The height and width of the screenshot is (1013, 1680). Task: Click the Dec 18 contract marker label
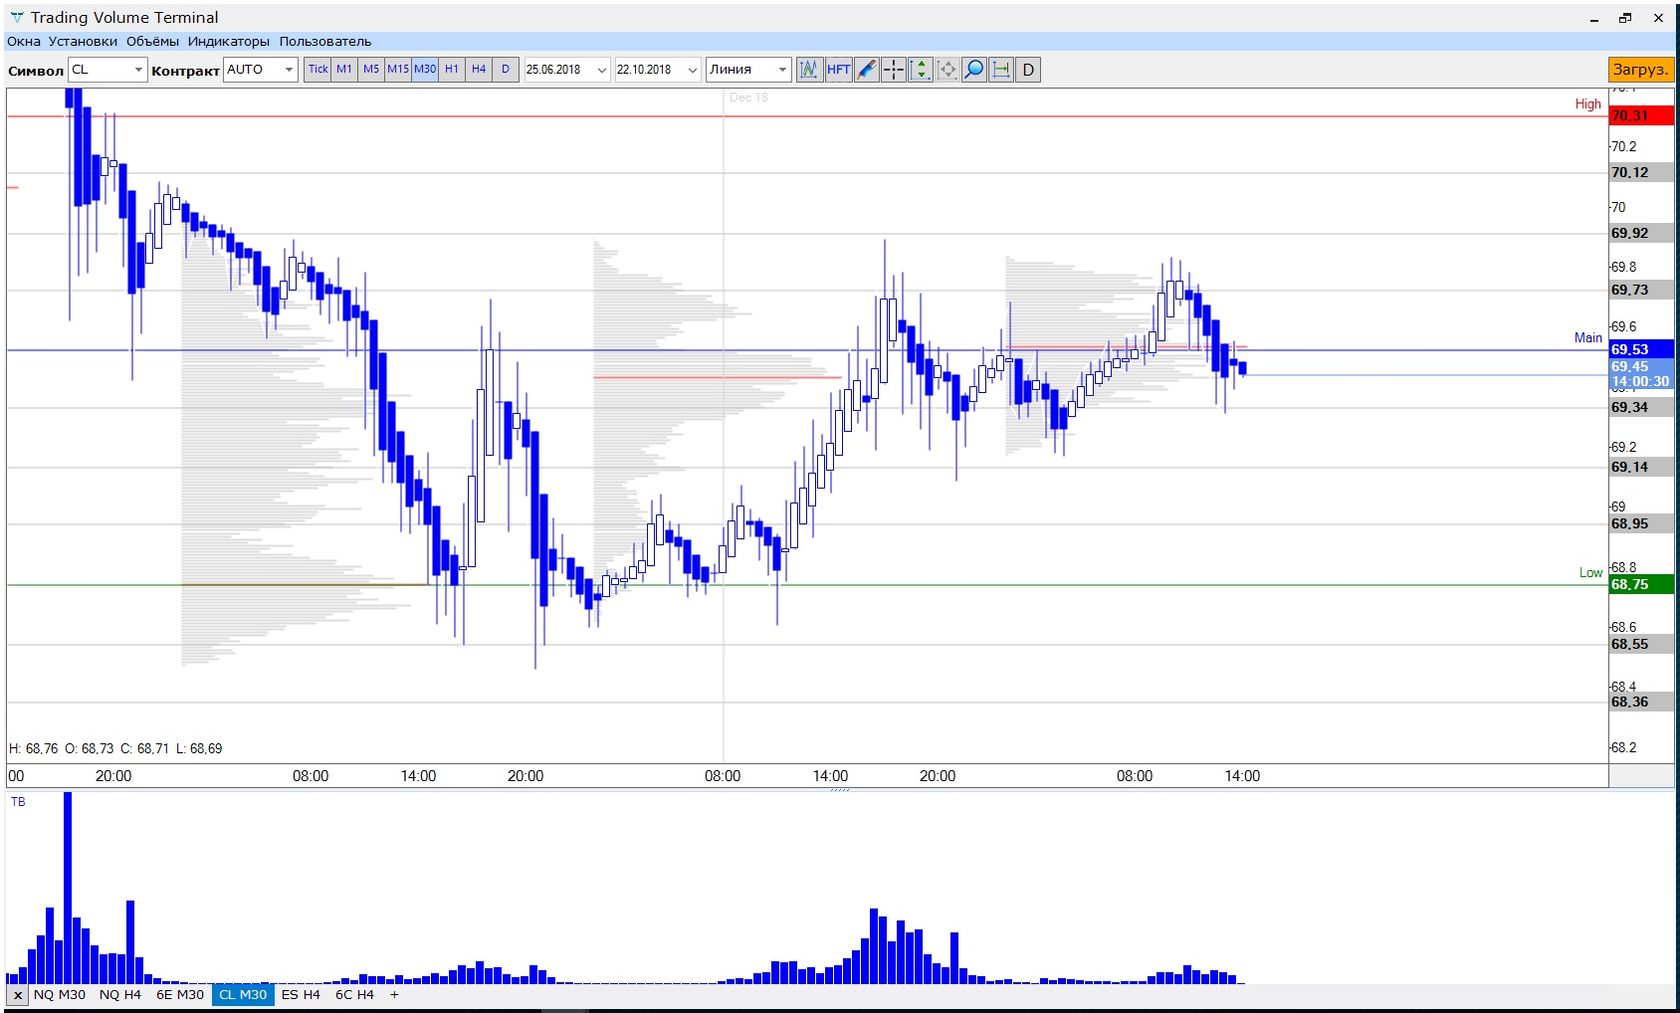748,97
